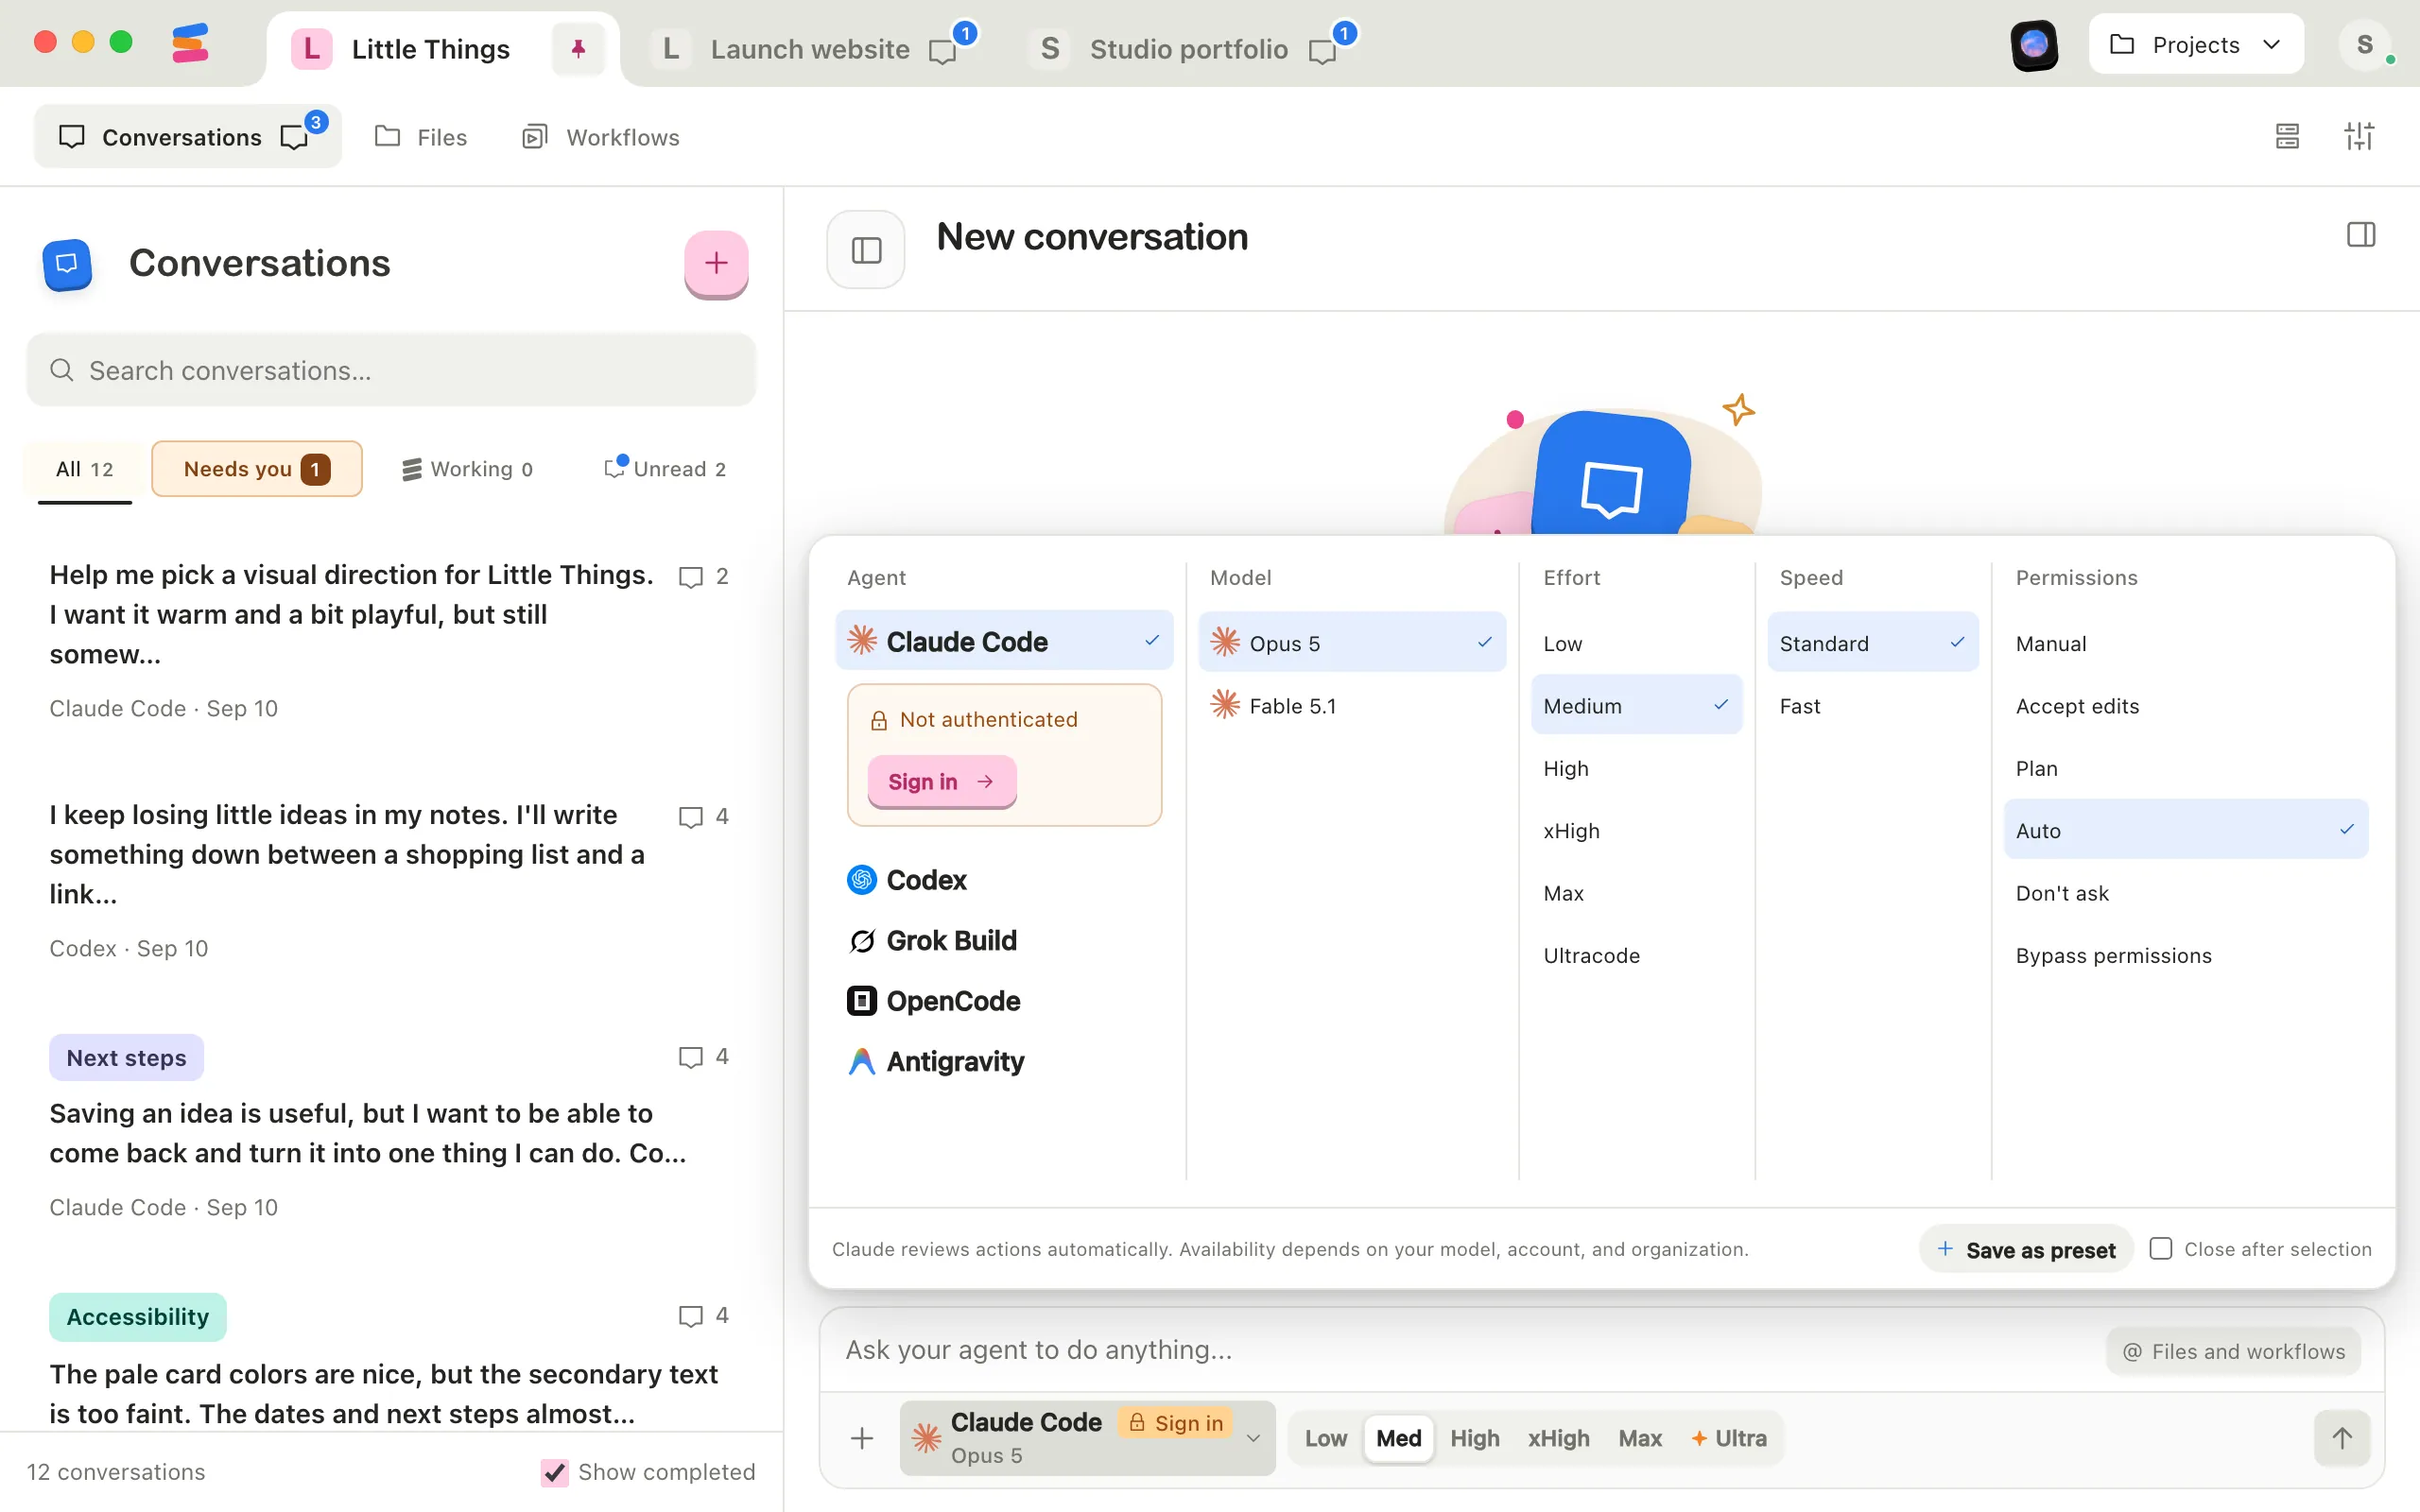This screenshot has height=1512, width=2420.
Task: Filter by Needs you conversations
Action: click(x=257, y=469)
